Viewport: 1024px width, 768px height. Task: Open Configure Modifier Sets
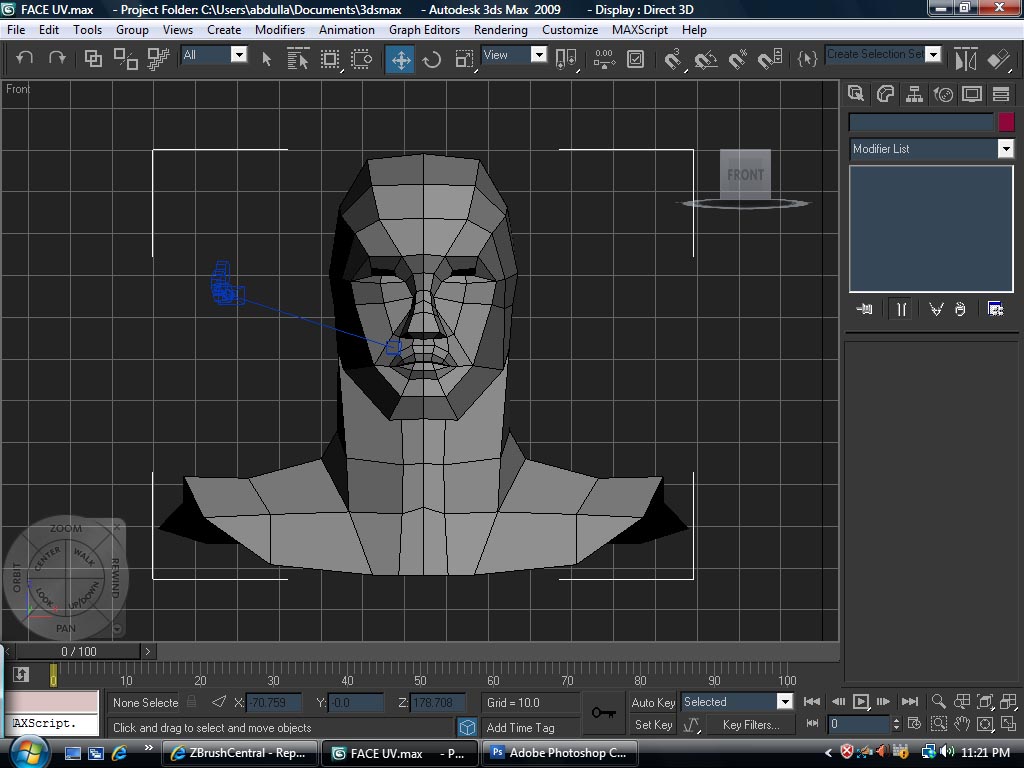click(x=995, y=309)
